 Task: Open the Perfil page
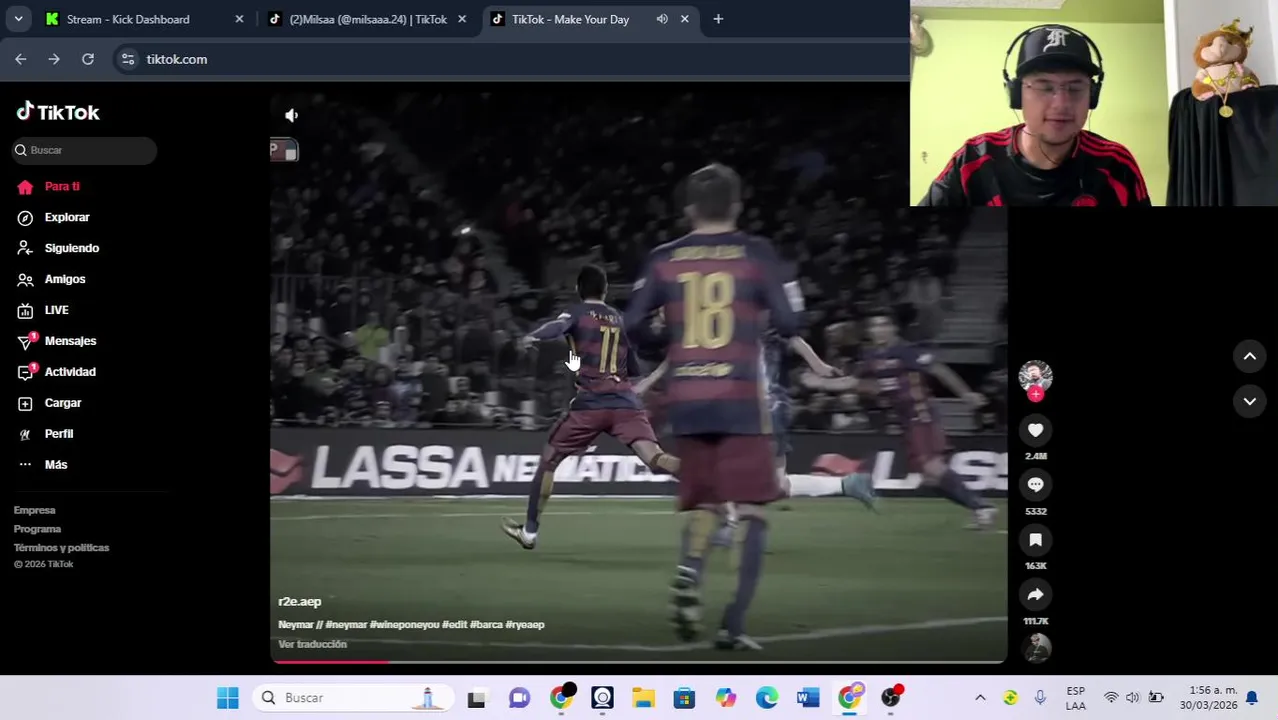coord(59,434)
